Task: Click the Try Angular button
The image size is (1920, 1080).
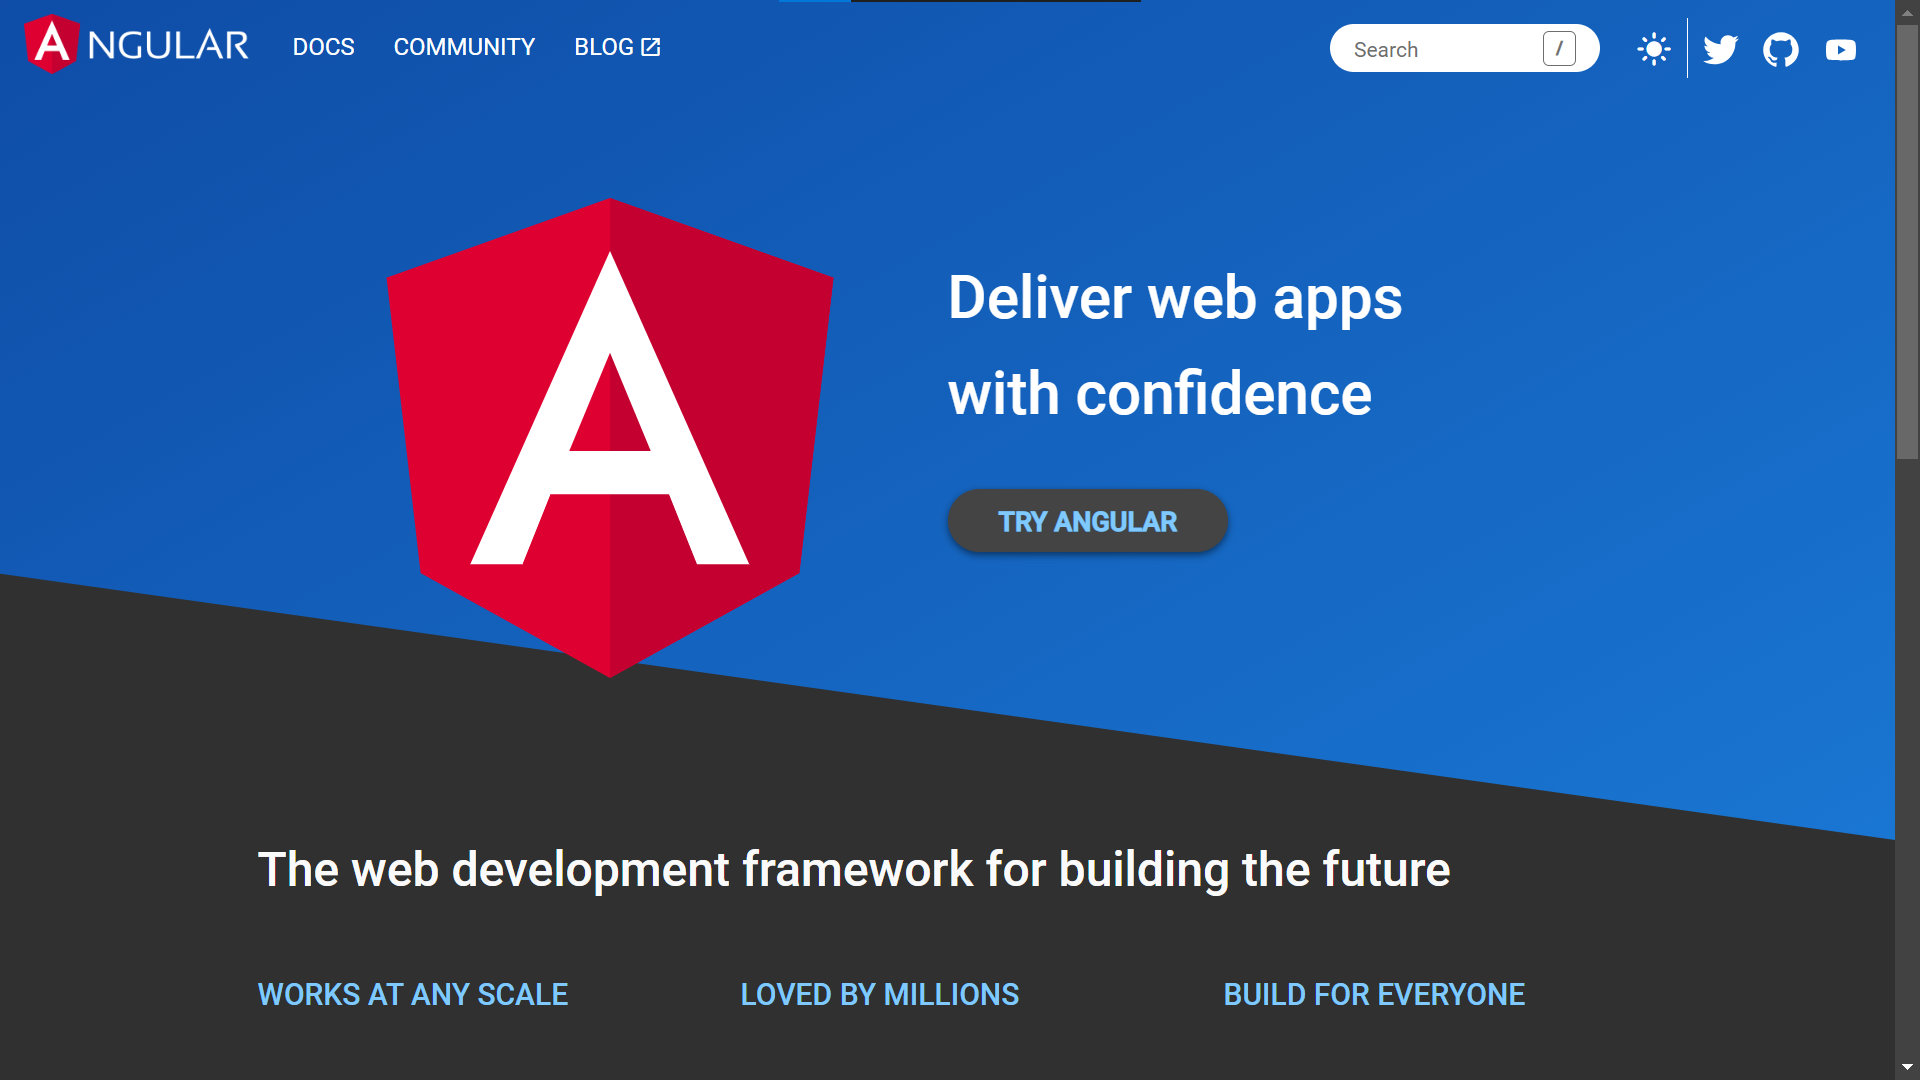Action: [x=1087, y=521]
